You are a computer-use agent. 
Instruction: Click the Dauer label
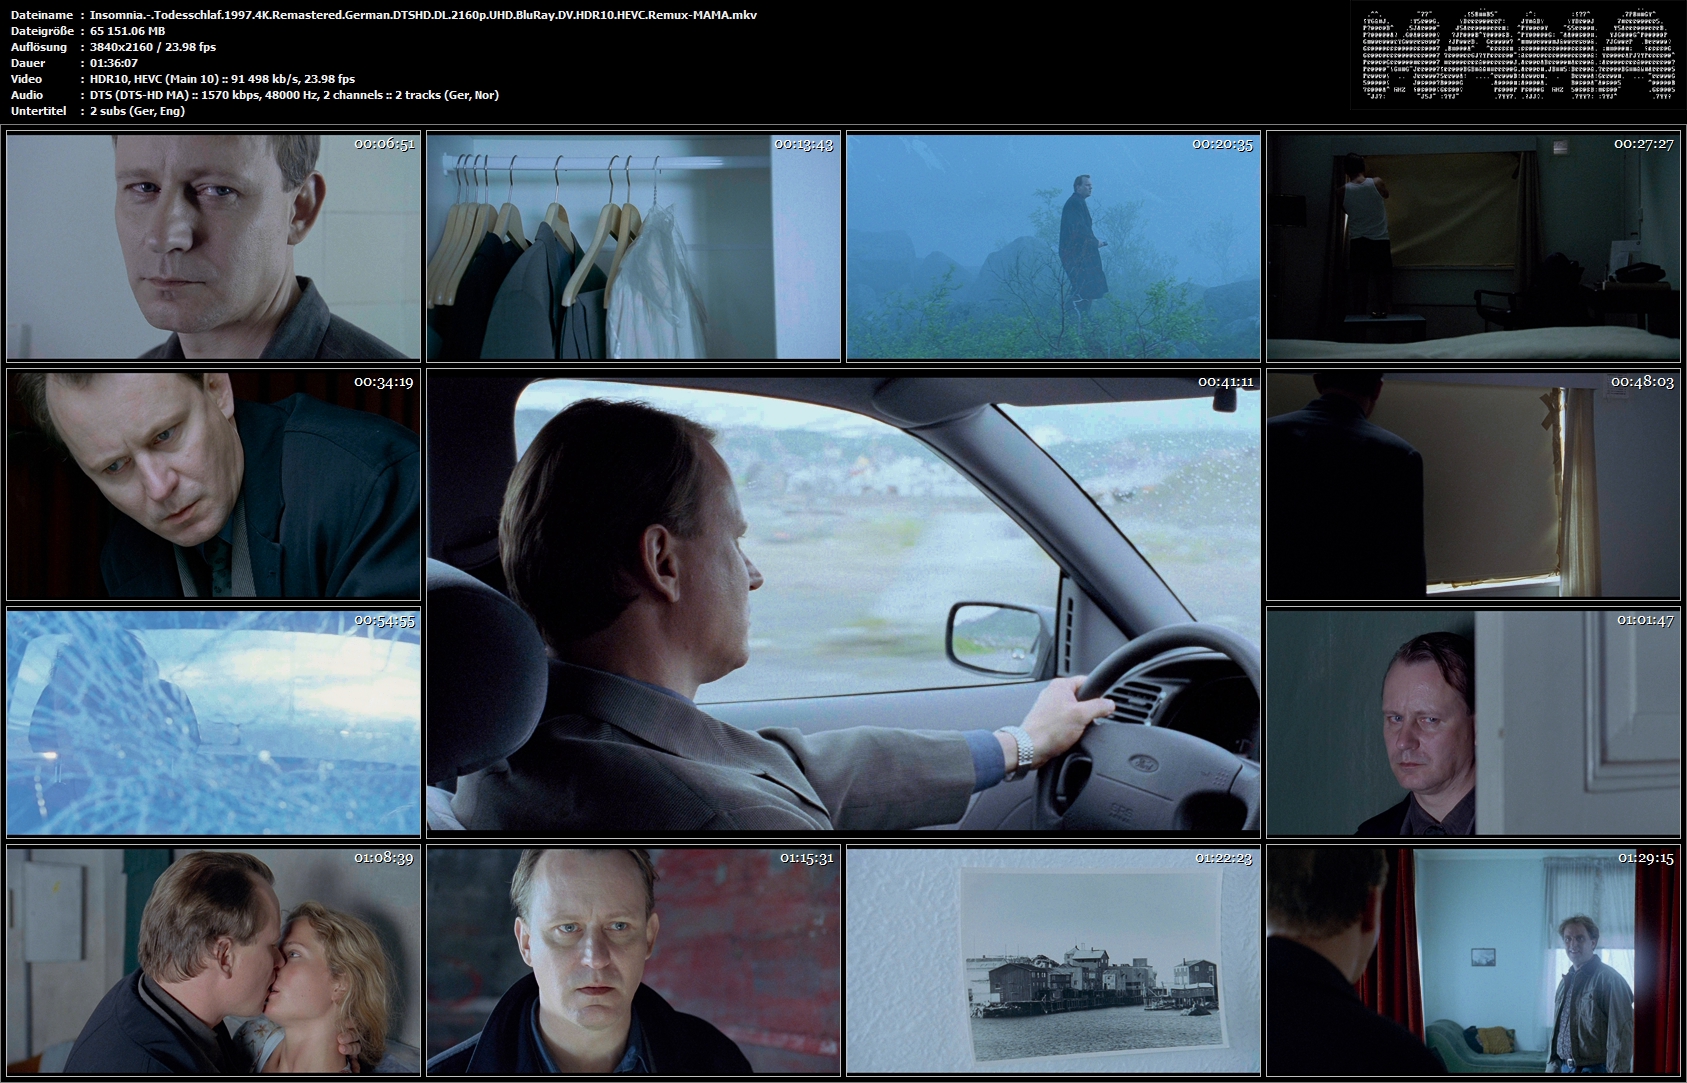click(27, 63)
